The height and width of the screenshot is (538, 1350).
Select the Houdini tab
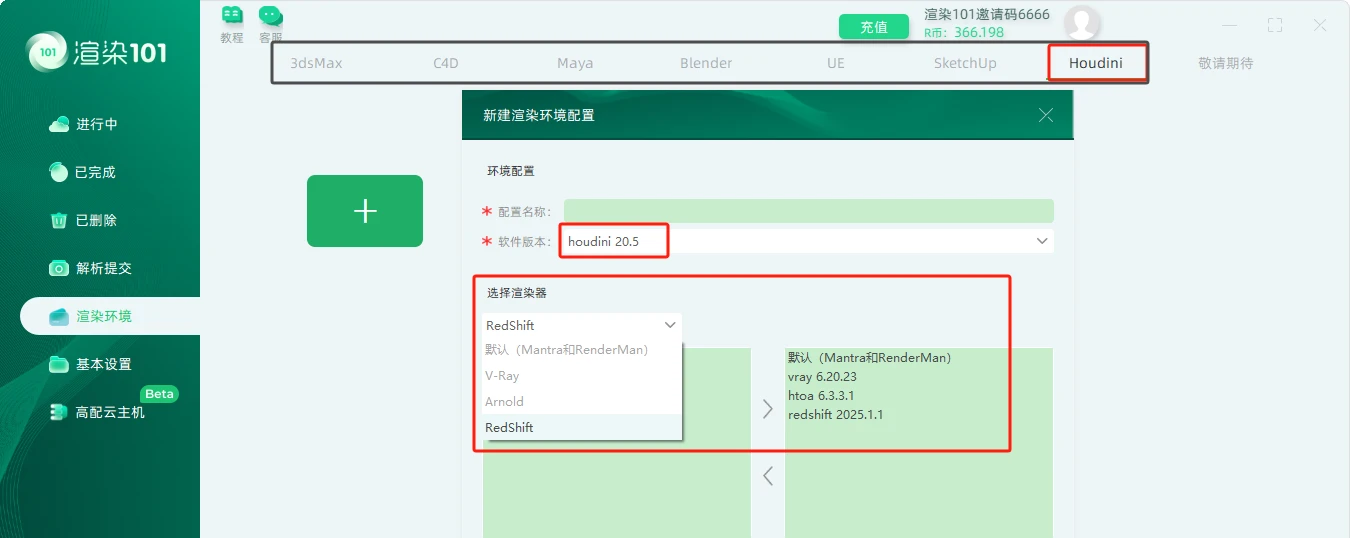1096,63
